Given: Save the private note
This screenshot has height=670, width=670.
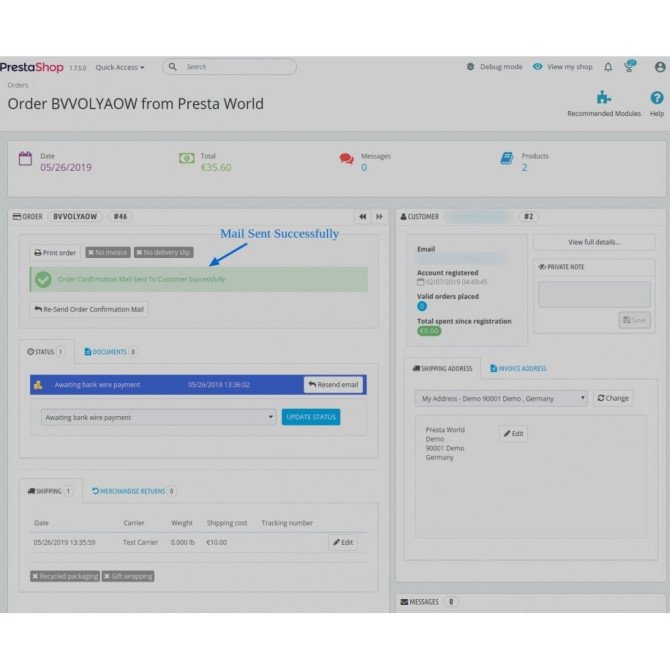Looking at the screenshot, I should click(x=635, y=320).
